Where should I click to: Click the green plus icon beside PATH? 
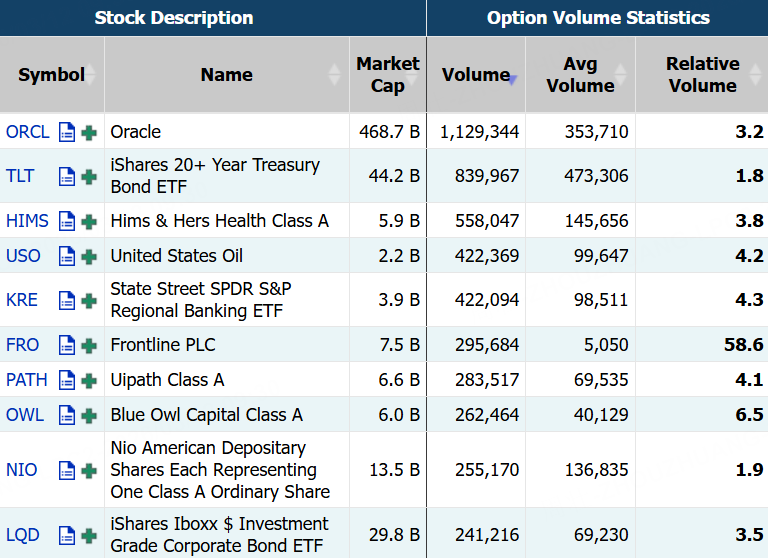(89, 380)
